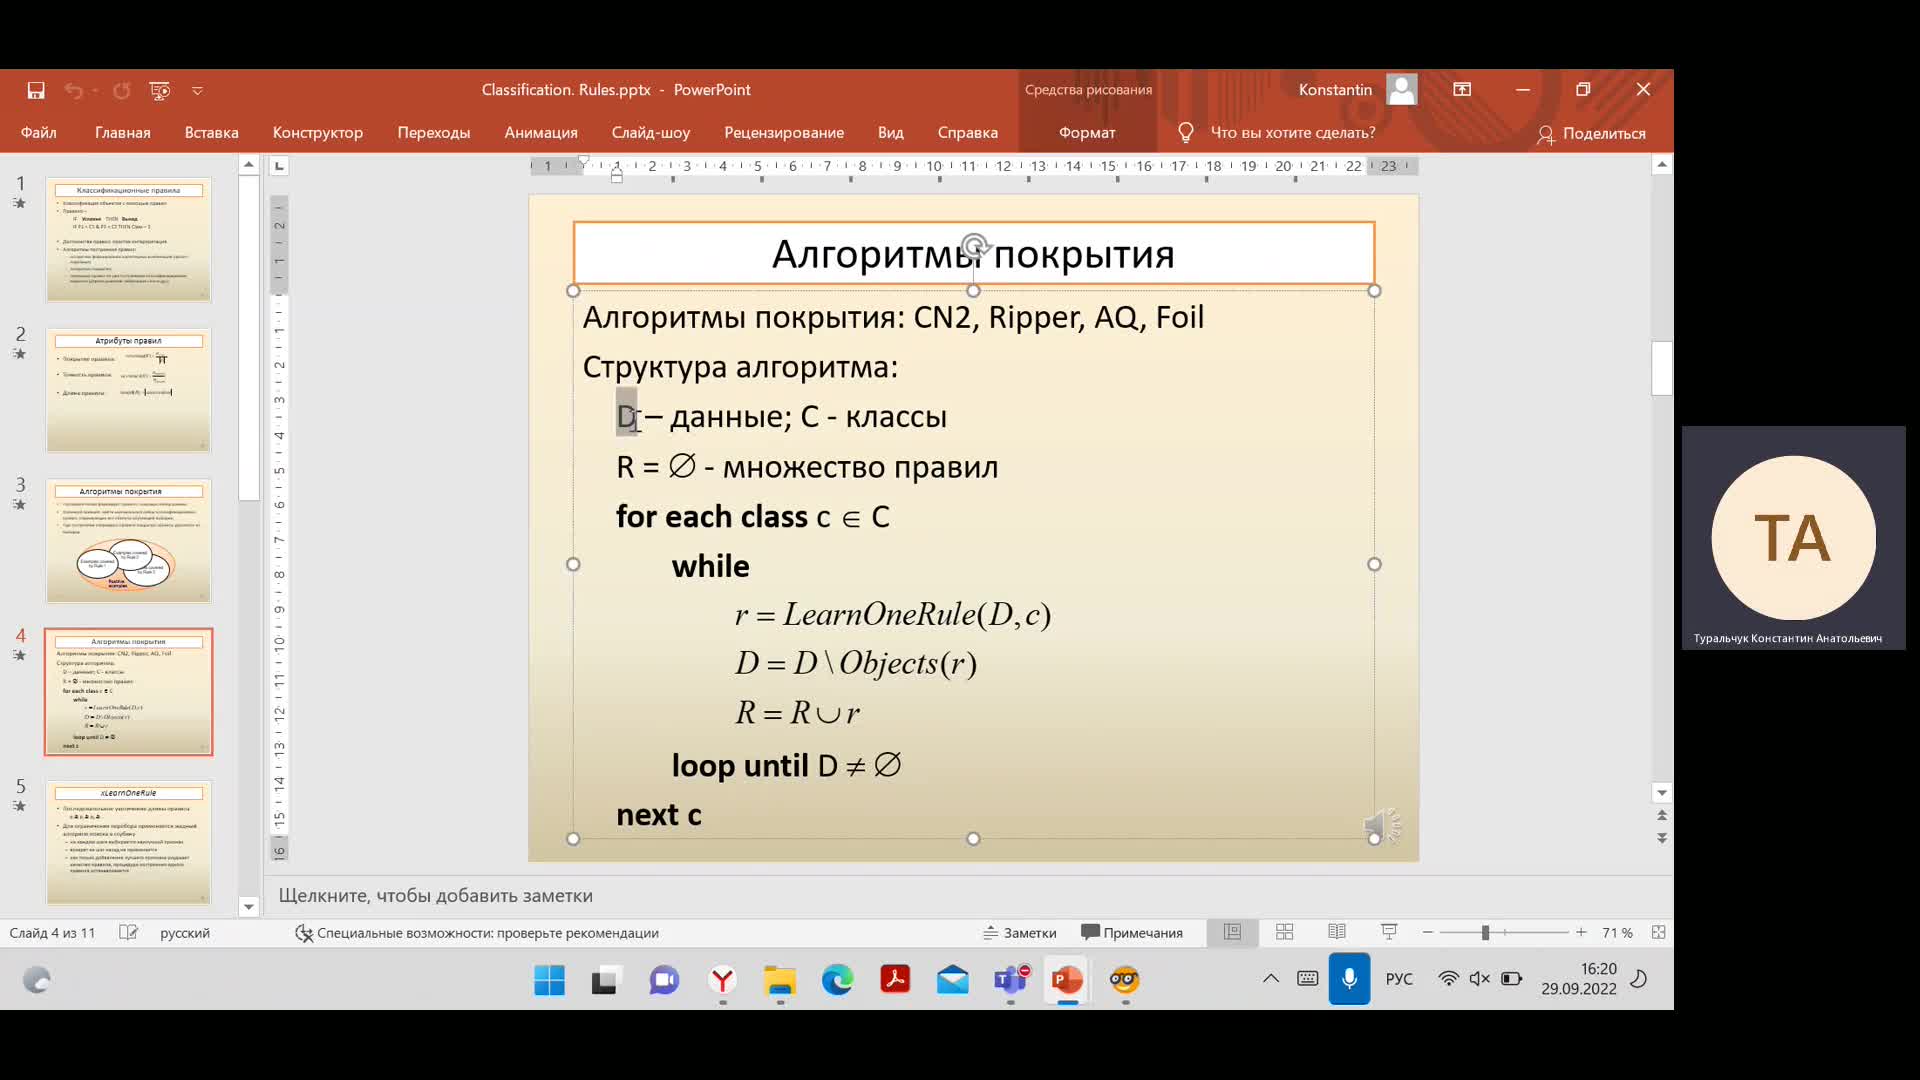Click the spell check icon in status bar
Viewport: 1920px width, 1080px height.
tap(128, 933)
